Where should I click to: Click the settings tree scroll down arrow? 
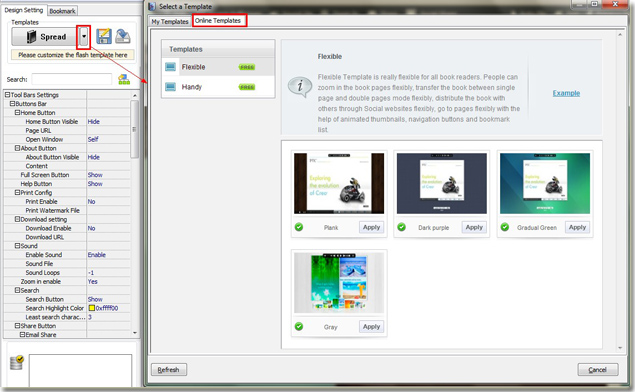tap(135, 333)
